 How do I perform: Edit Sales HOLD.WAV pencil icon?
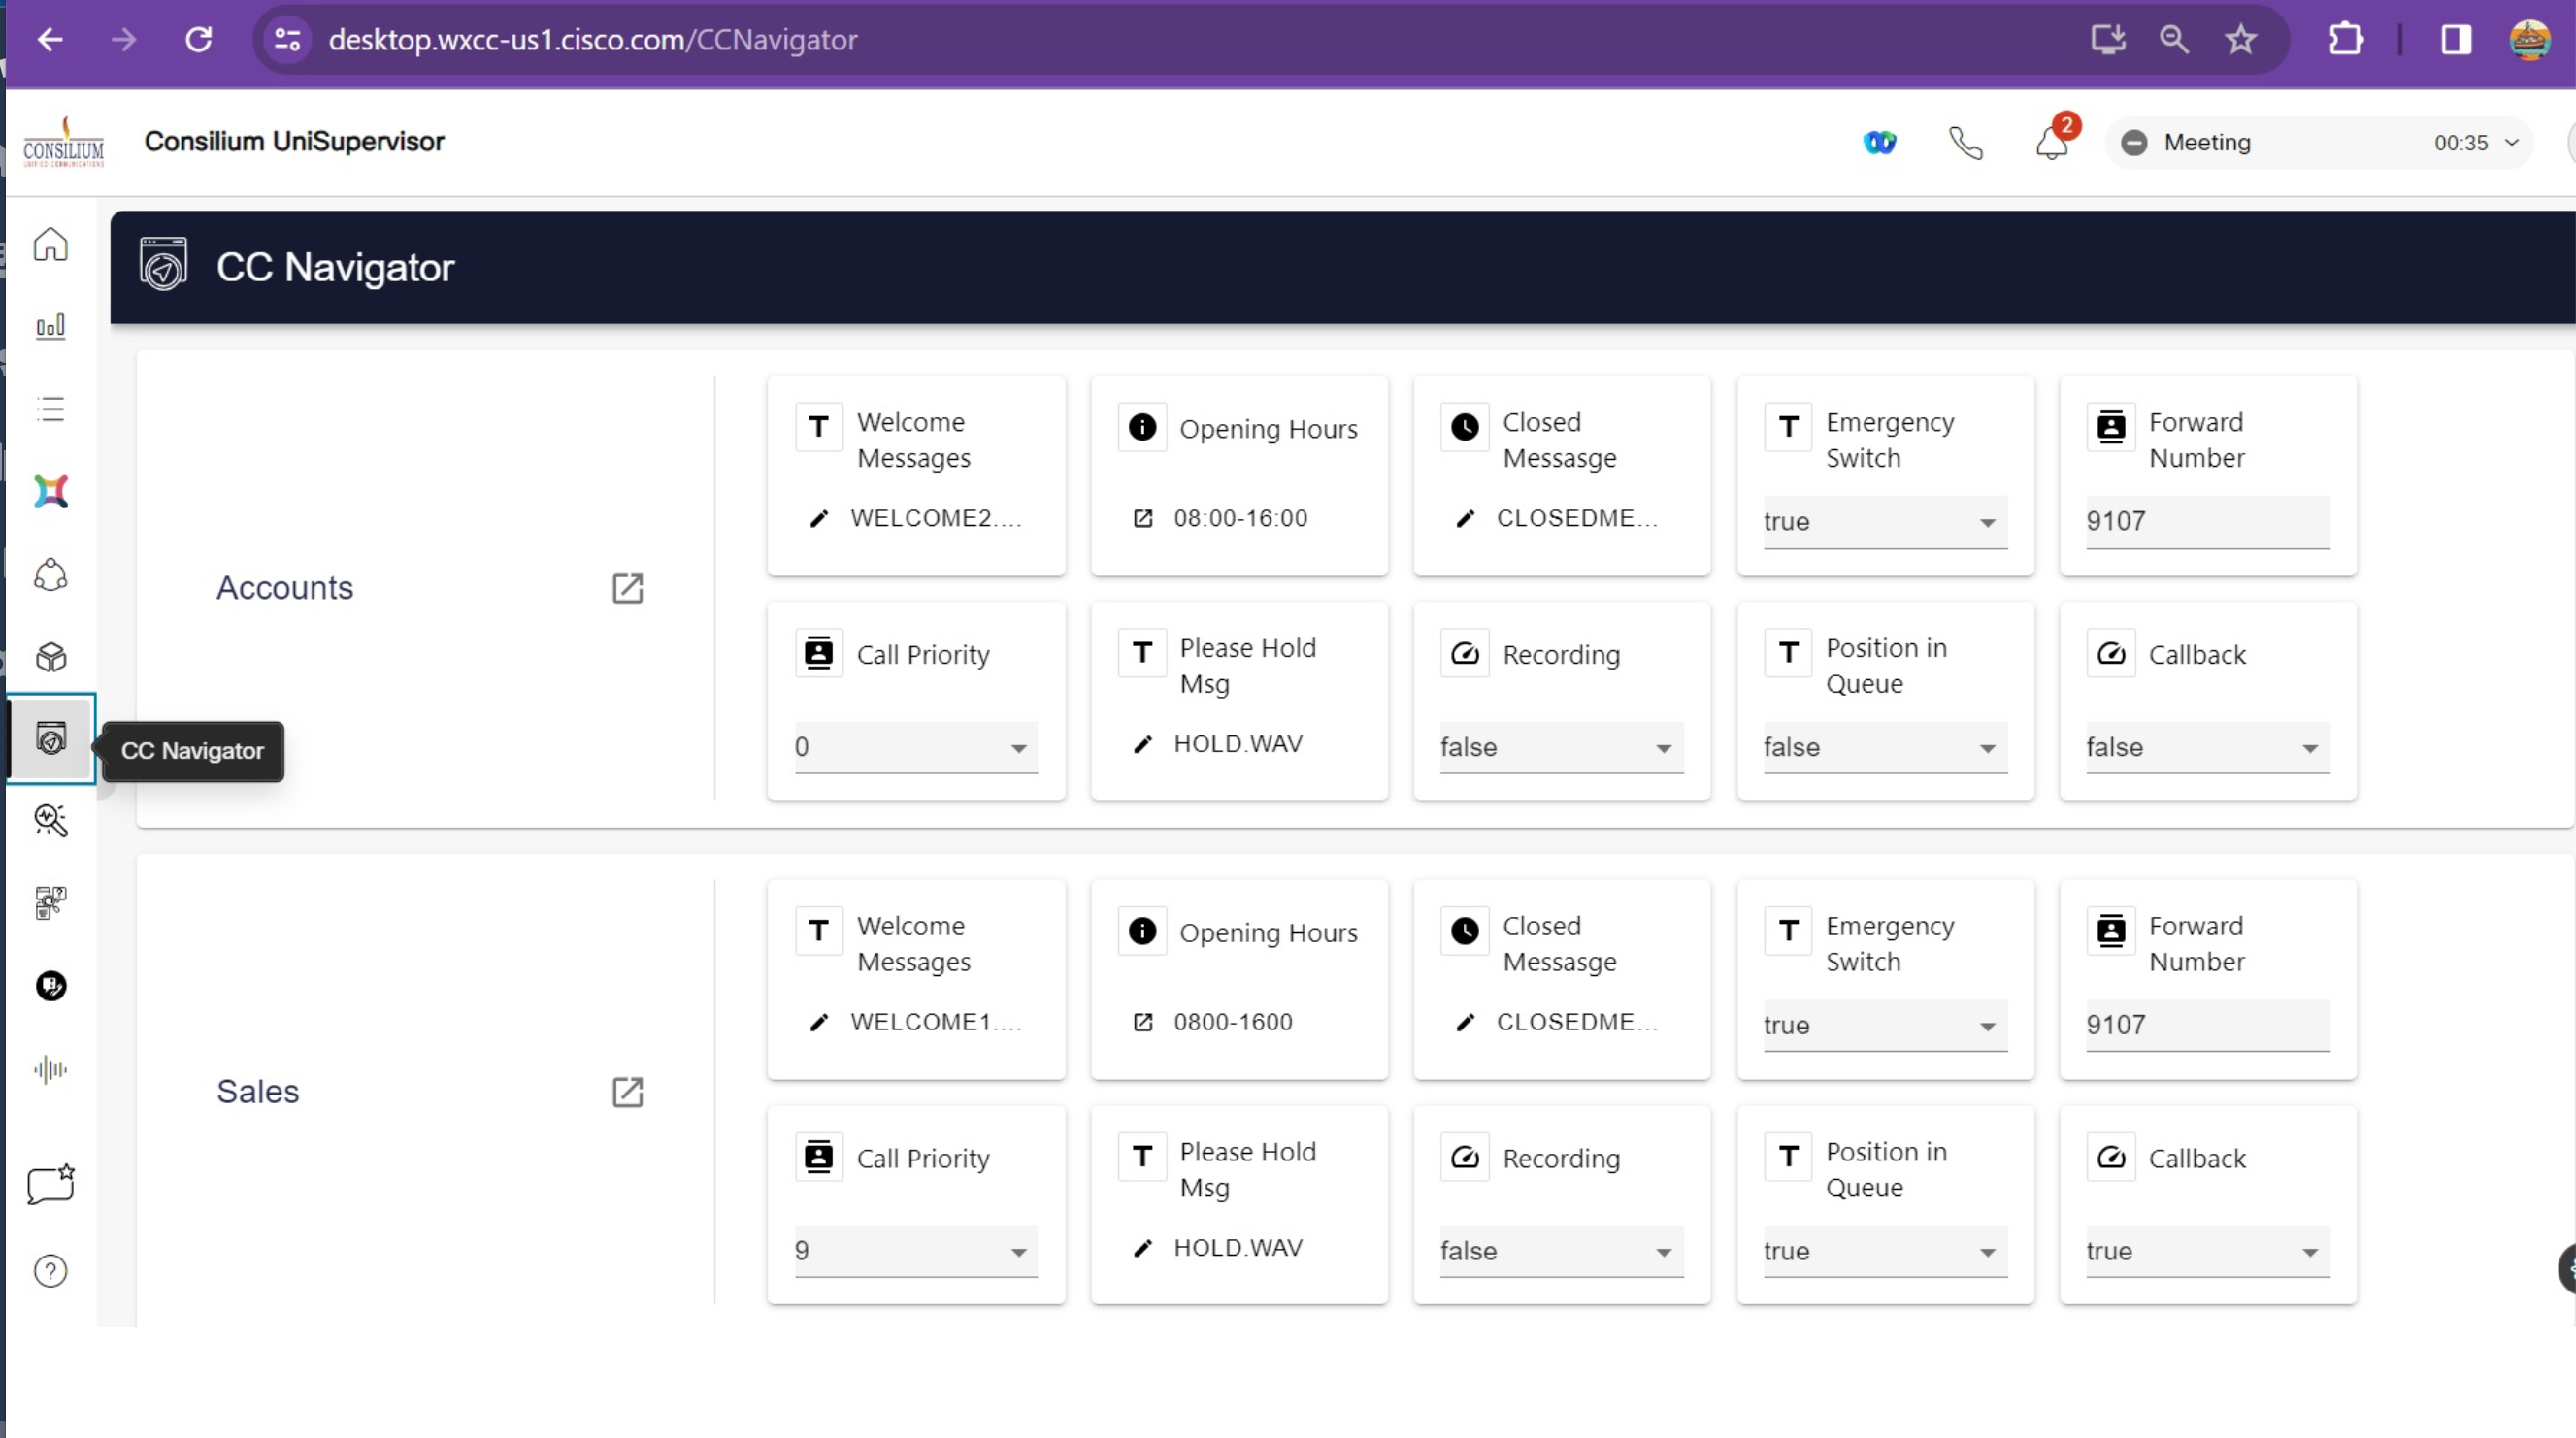tap(1143, 1248)
